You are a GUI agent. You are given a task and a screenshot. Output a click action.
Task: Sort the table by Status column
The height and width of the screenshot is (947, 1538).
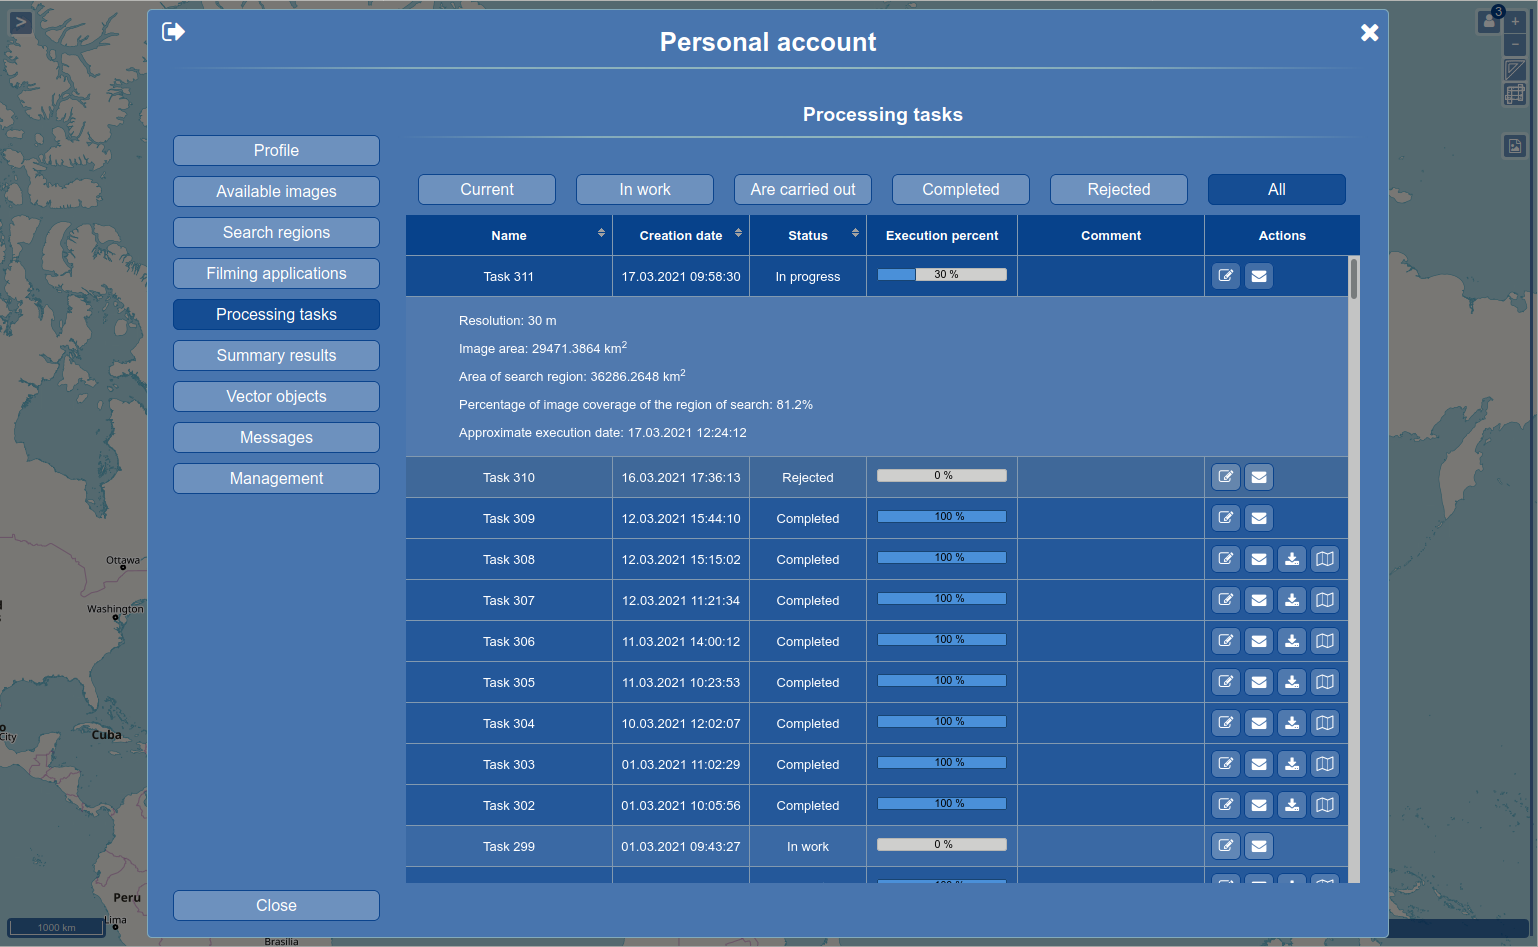coord(855,233)
